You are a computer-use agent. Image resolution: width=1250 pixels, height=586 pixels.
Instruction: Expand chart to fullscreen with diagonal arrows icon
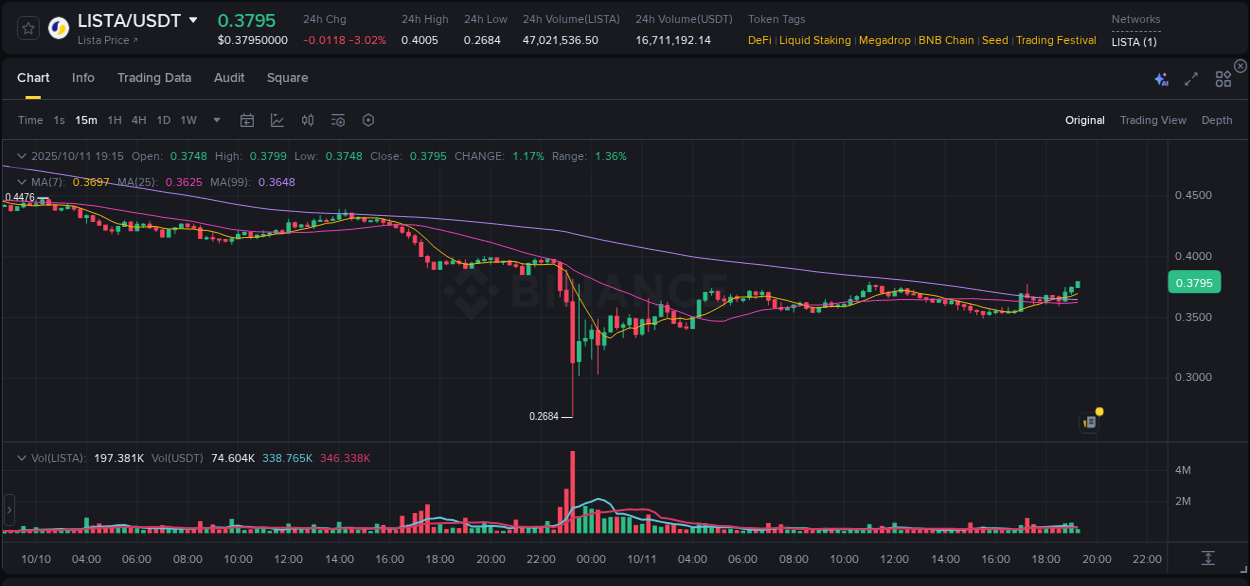pyautogui.click(x=1191, y=78)
